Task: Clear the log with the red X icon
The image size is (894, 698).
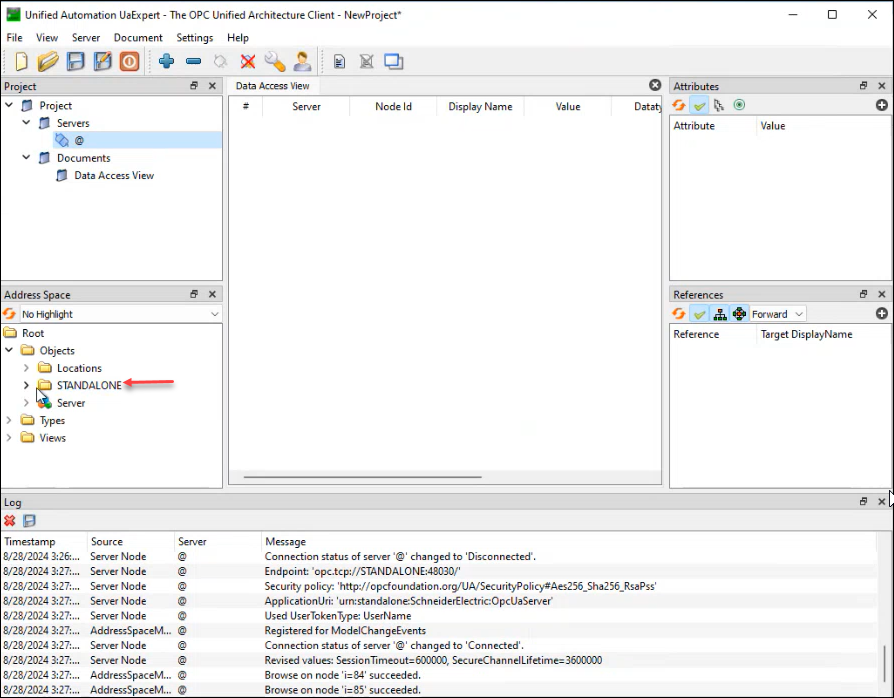Action: coord(10,520)
